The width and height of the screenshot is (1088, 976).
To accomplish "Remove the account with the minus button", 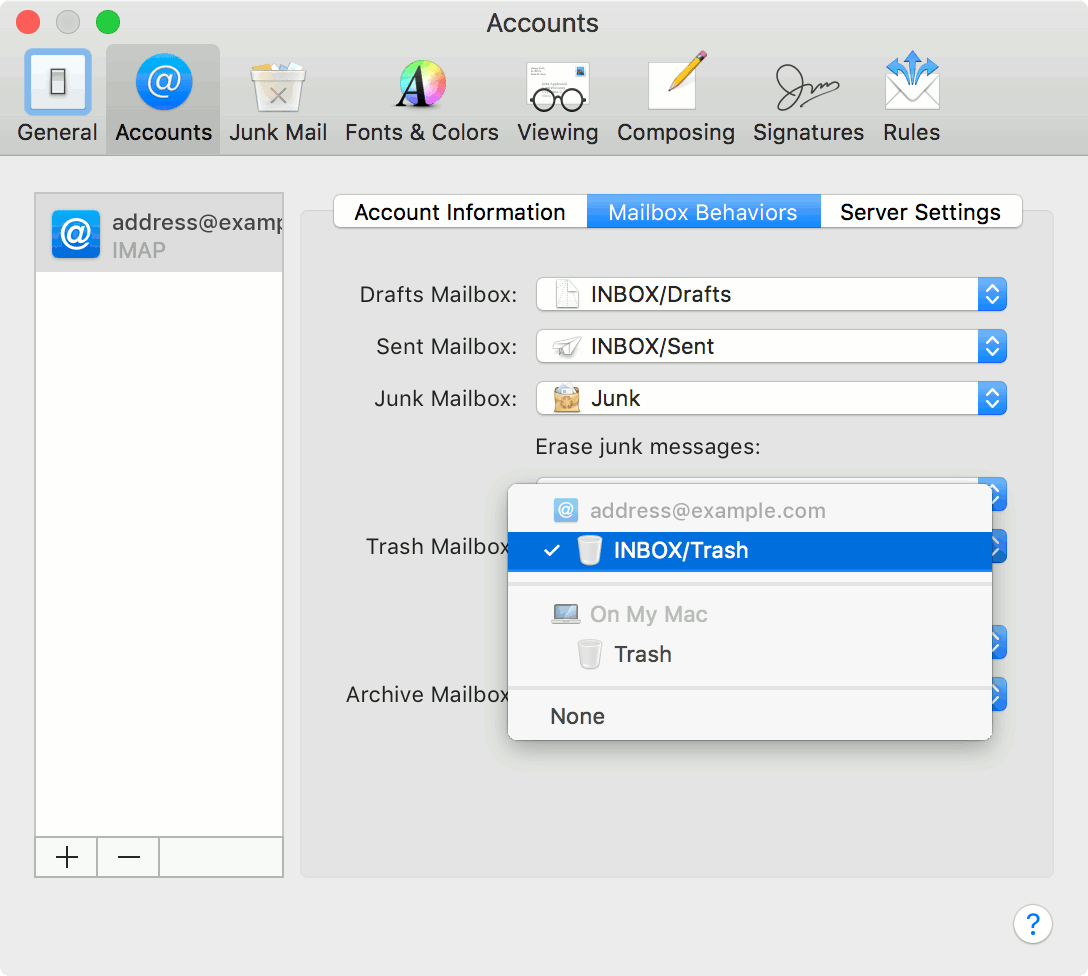I will [x=127, y=857].
